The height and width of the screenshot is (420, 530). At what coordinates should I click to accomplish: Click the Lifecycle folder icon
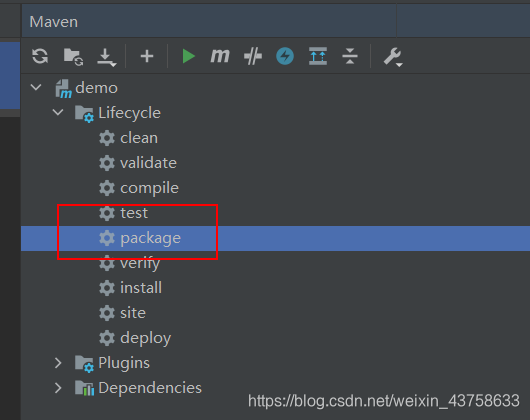pyautogui.click(x=85, y=114)
